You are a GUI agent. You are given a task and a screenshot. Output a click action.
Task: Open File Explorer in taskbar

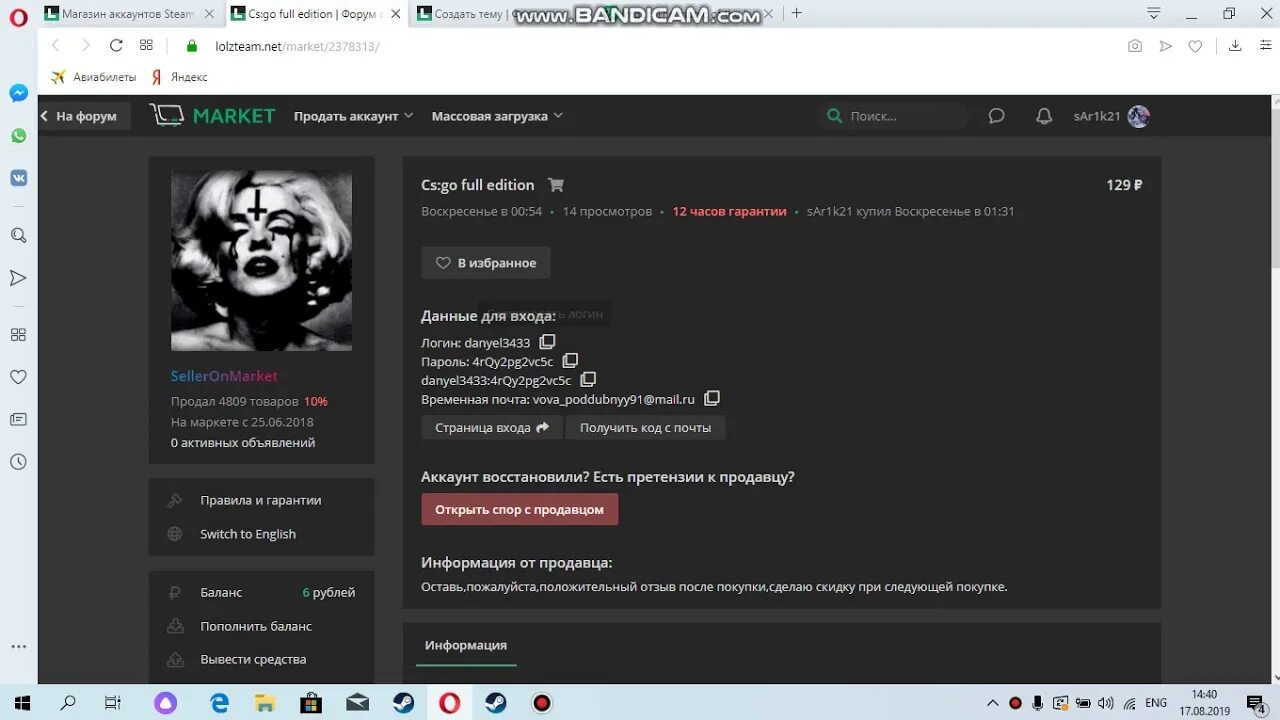264,703
